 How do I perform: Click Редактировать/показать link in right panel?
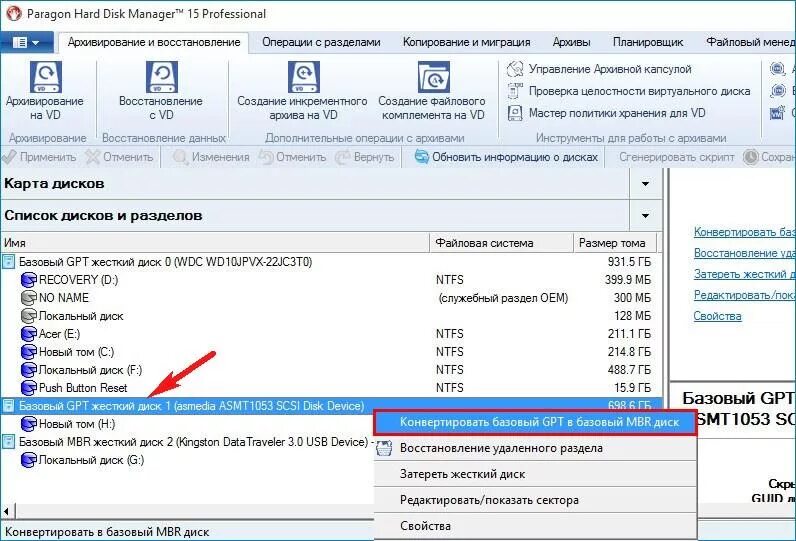[744, 295]
